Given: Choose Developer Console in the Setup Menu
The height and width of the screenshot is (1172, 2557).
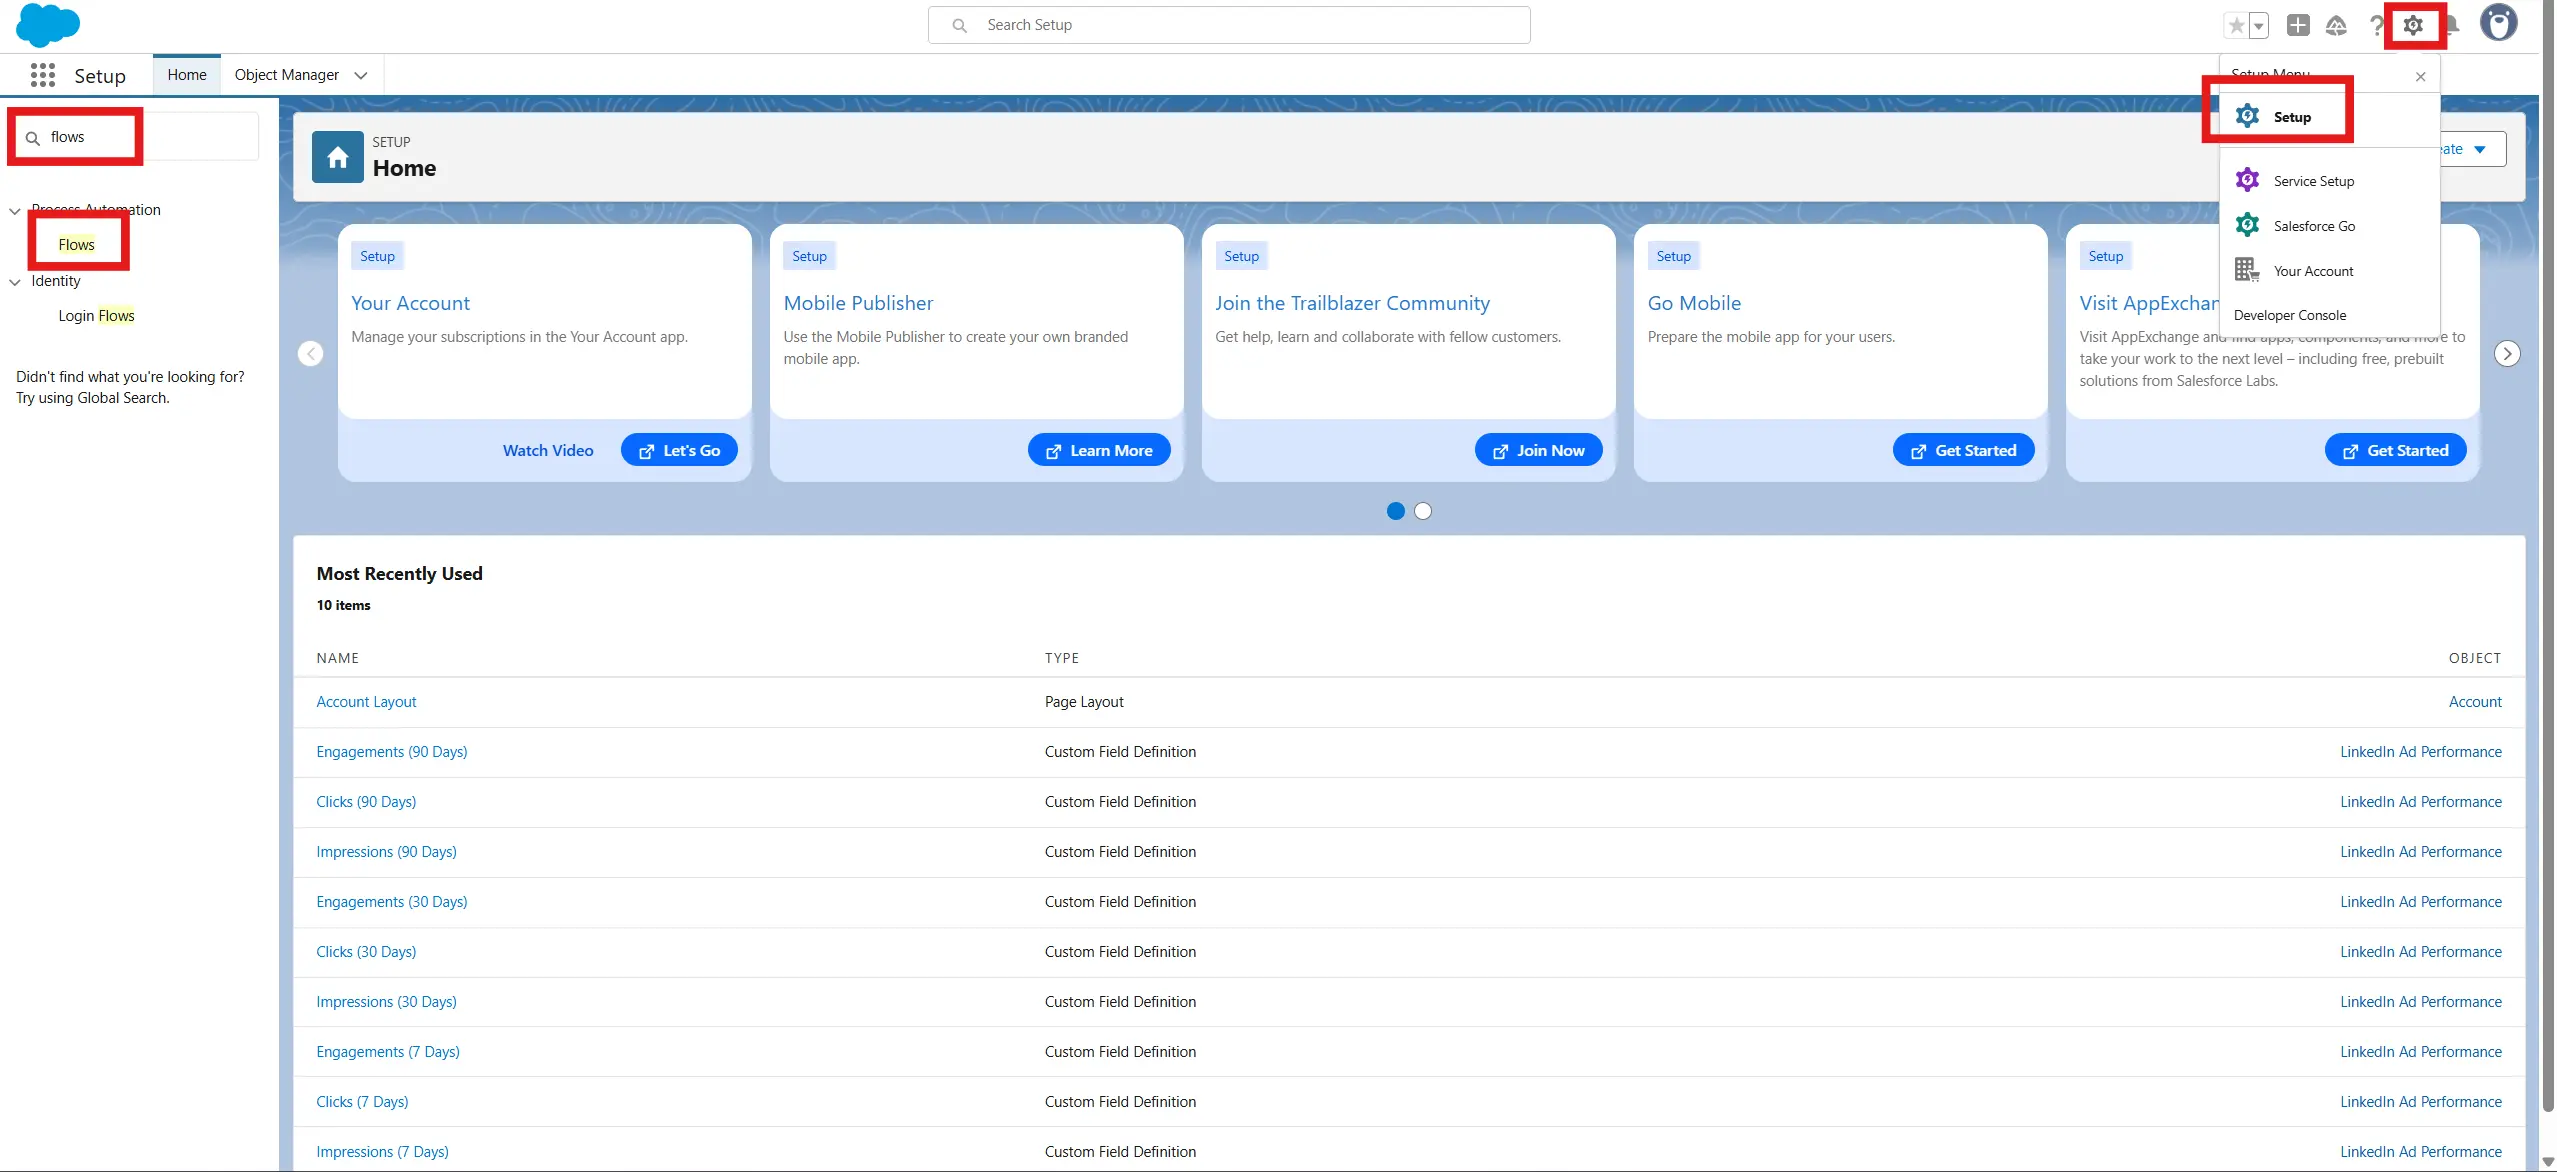Looking at the screenshot, I should tap(2289, 315).
